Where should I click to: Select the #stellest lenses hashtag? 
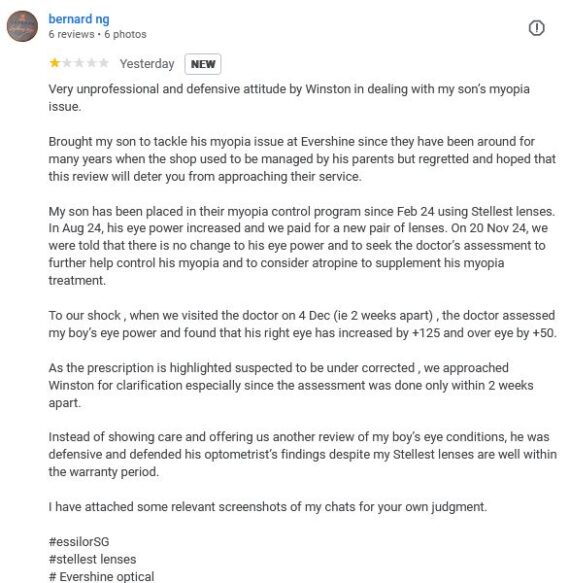(x=92, y=559)
